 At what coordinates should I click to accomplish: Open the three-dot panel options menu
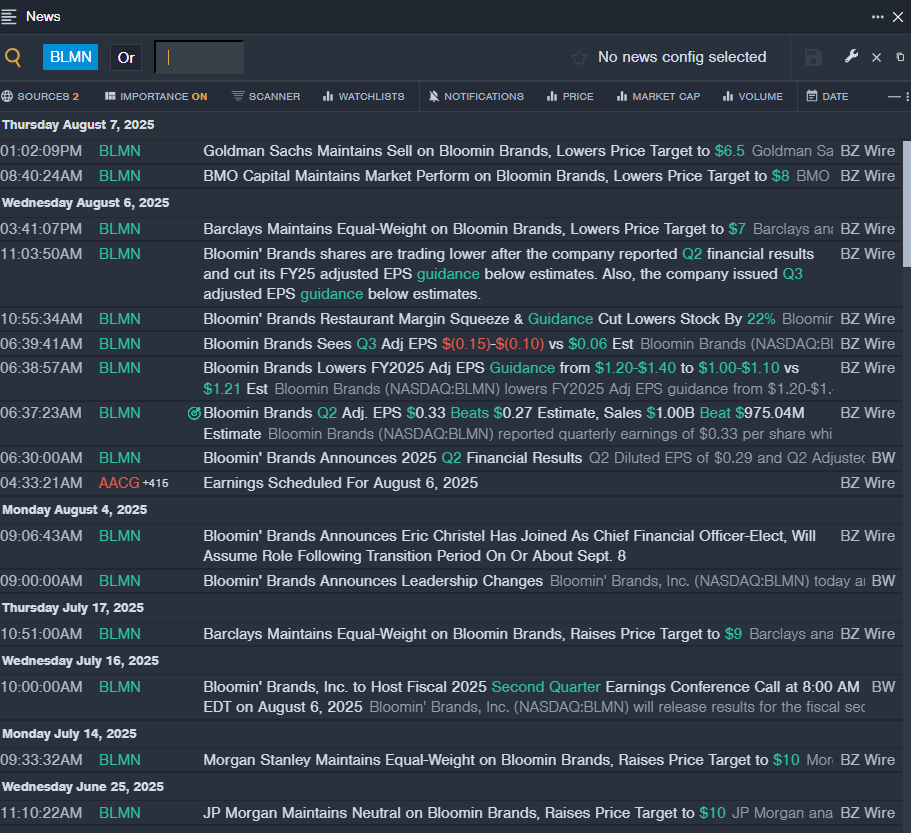click(x=877, y=17)
